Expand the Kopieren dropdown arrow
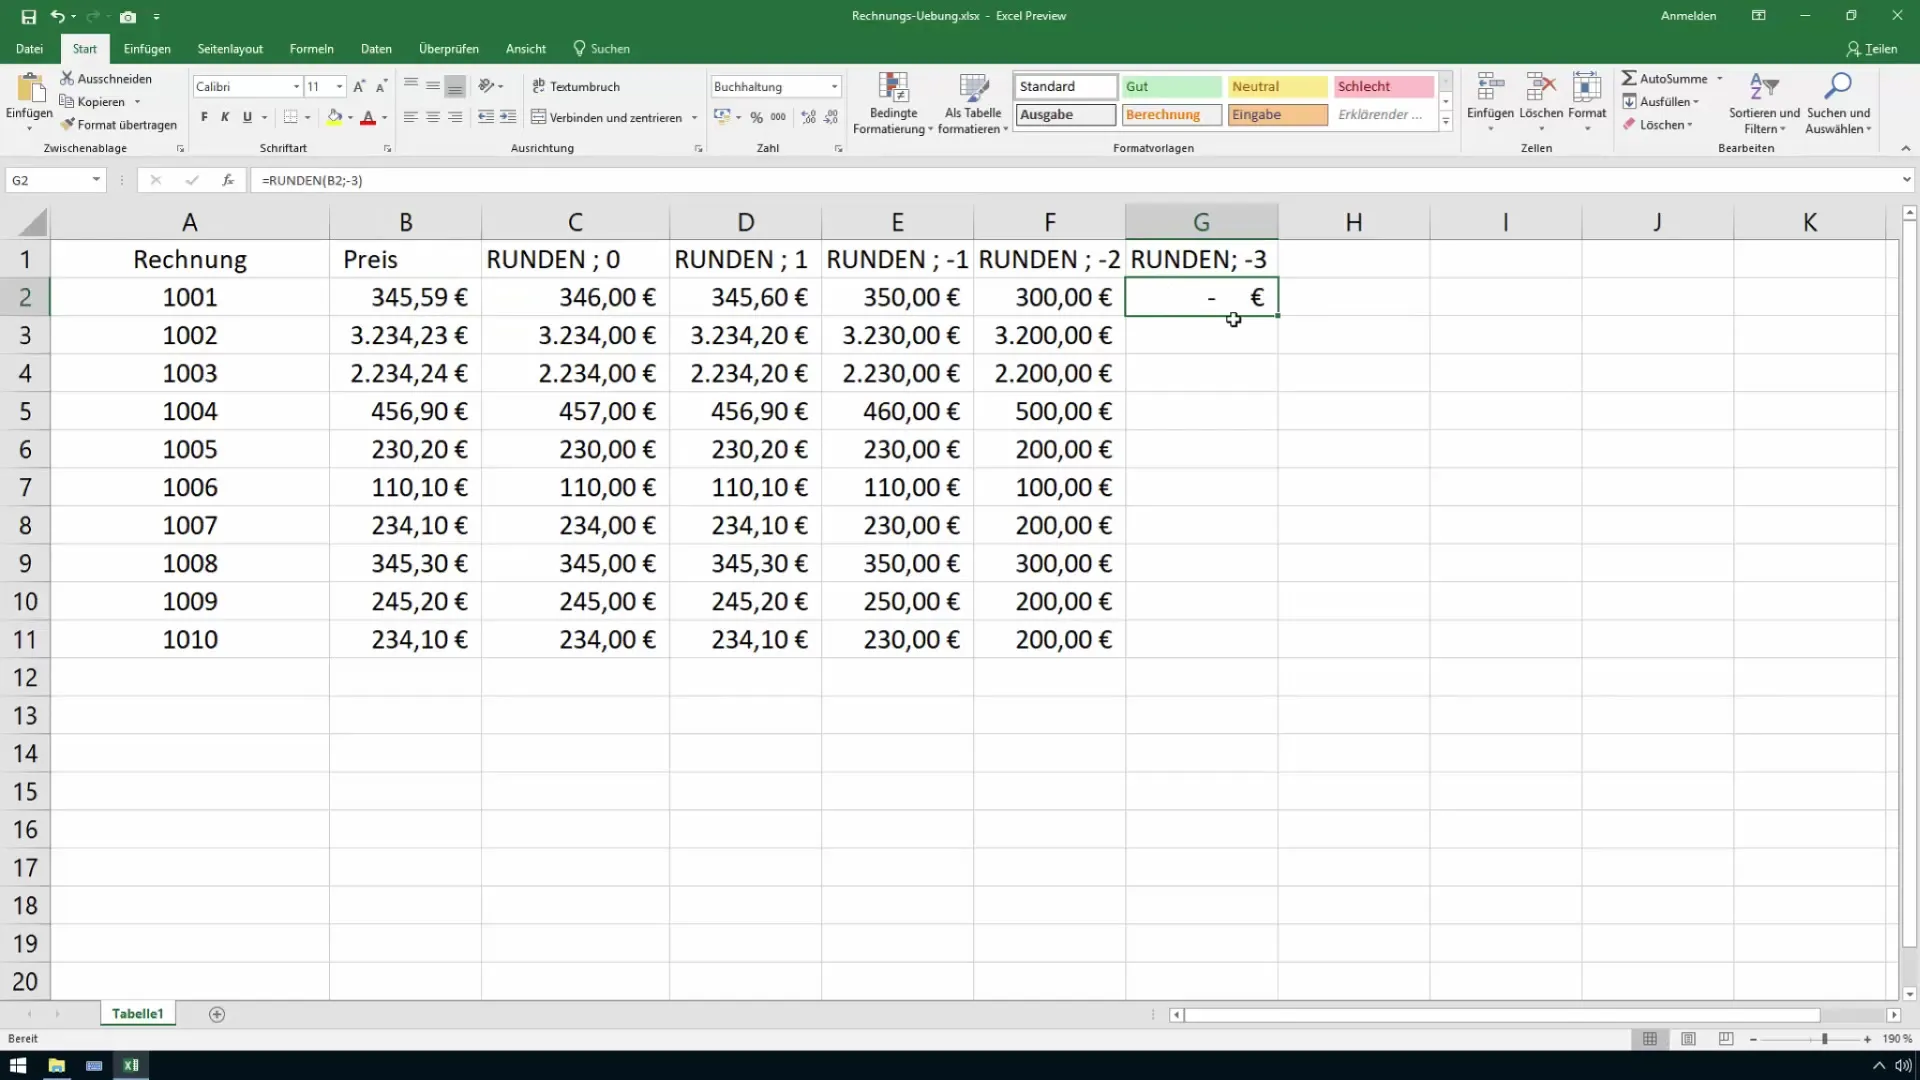1920x1080 pixels. (137, 102)
